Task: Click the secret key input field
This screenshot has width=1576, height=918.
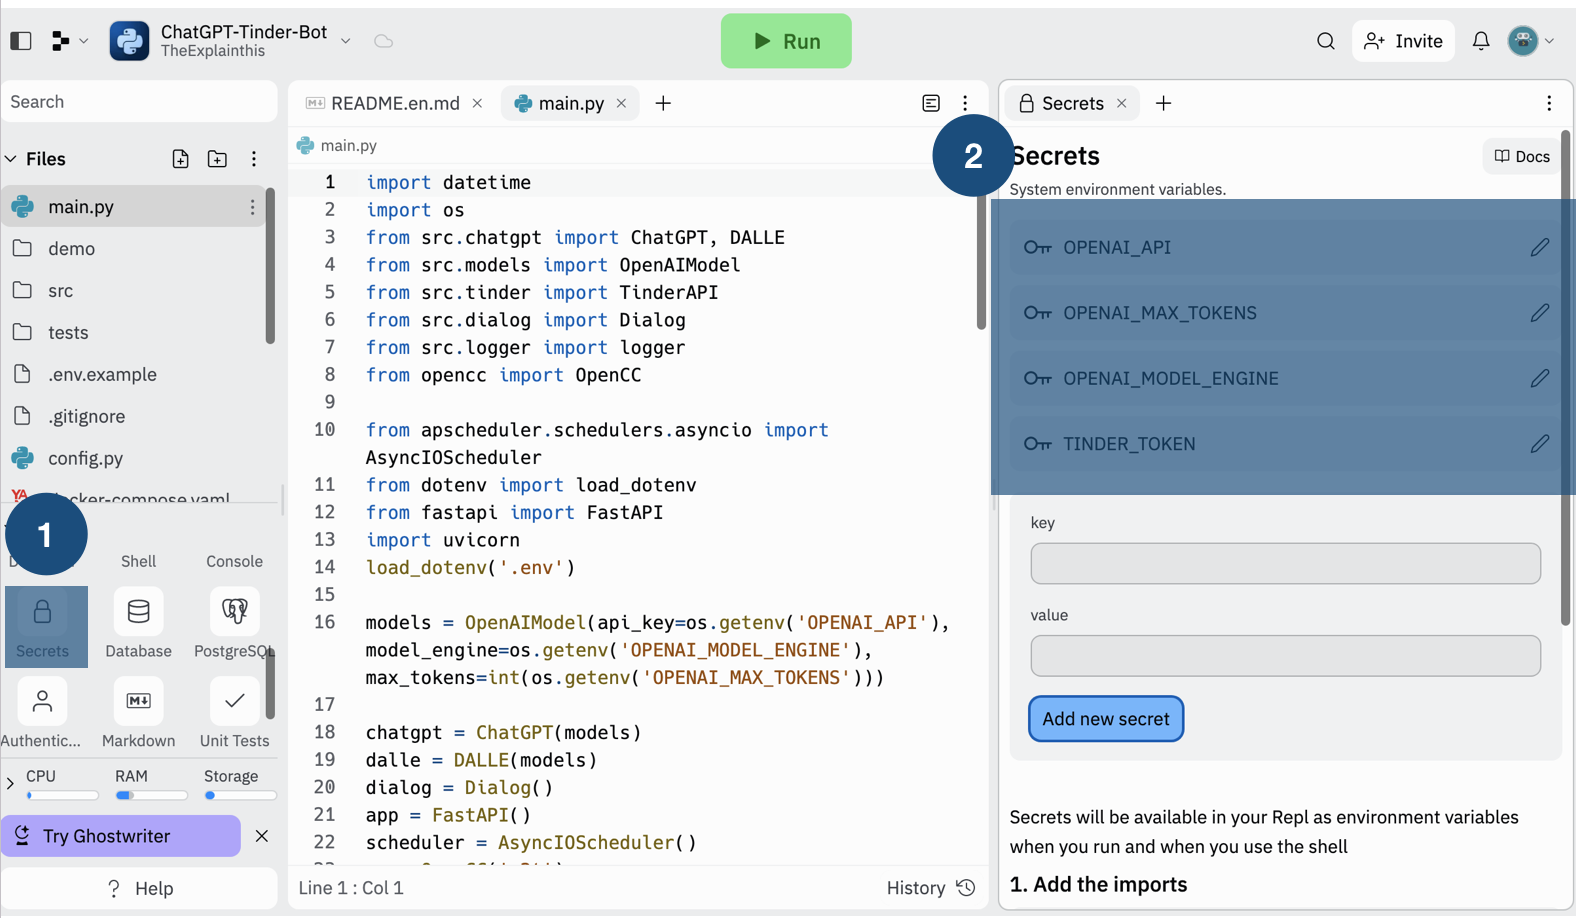Action: [1285, 564]
